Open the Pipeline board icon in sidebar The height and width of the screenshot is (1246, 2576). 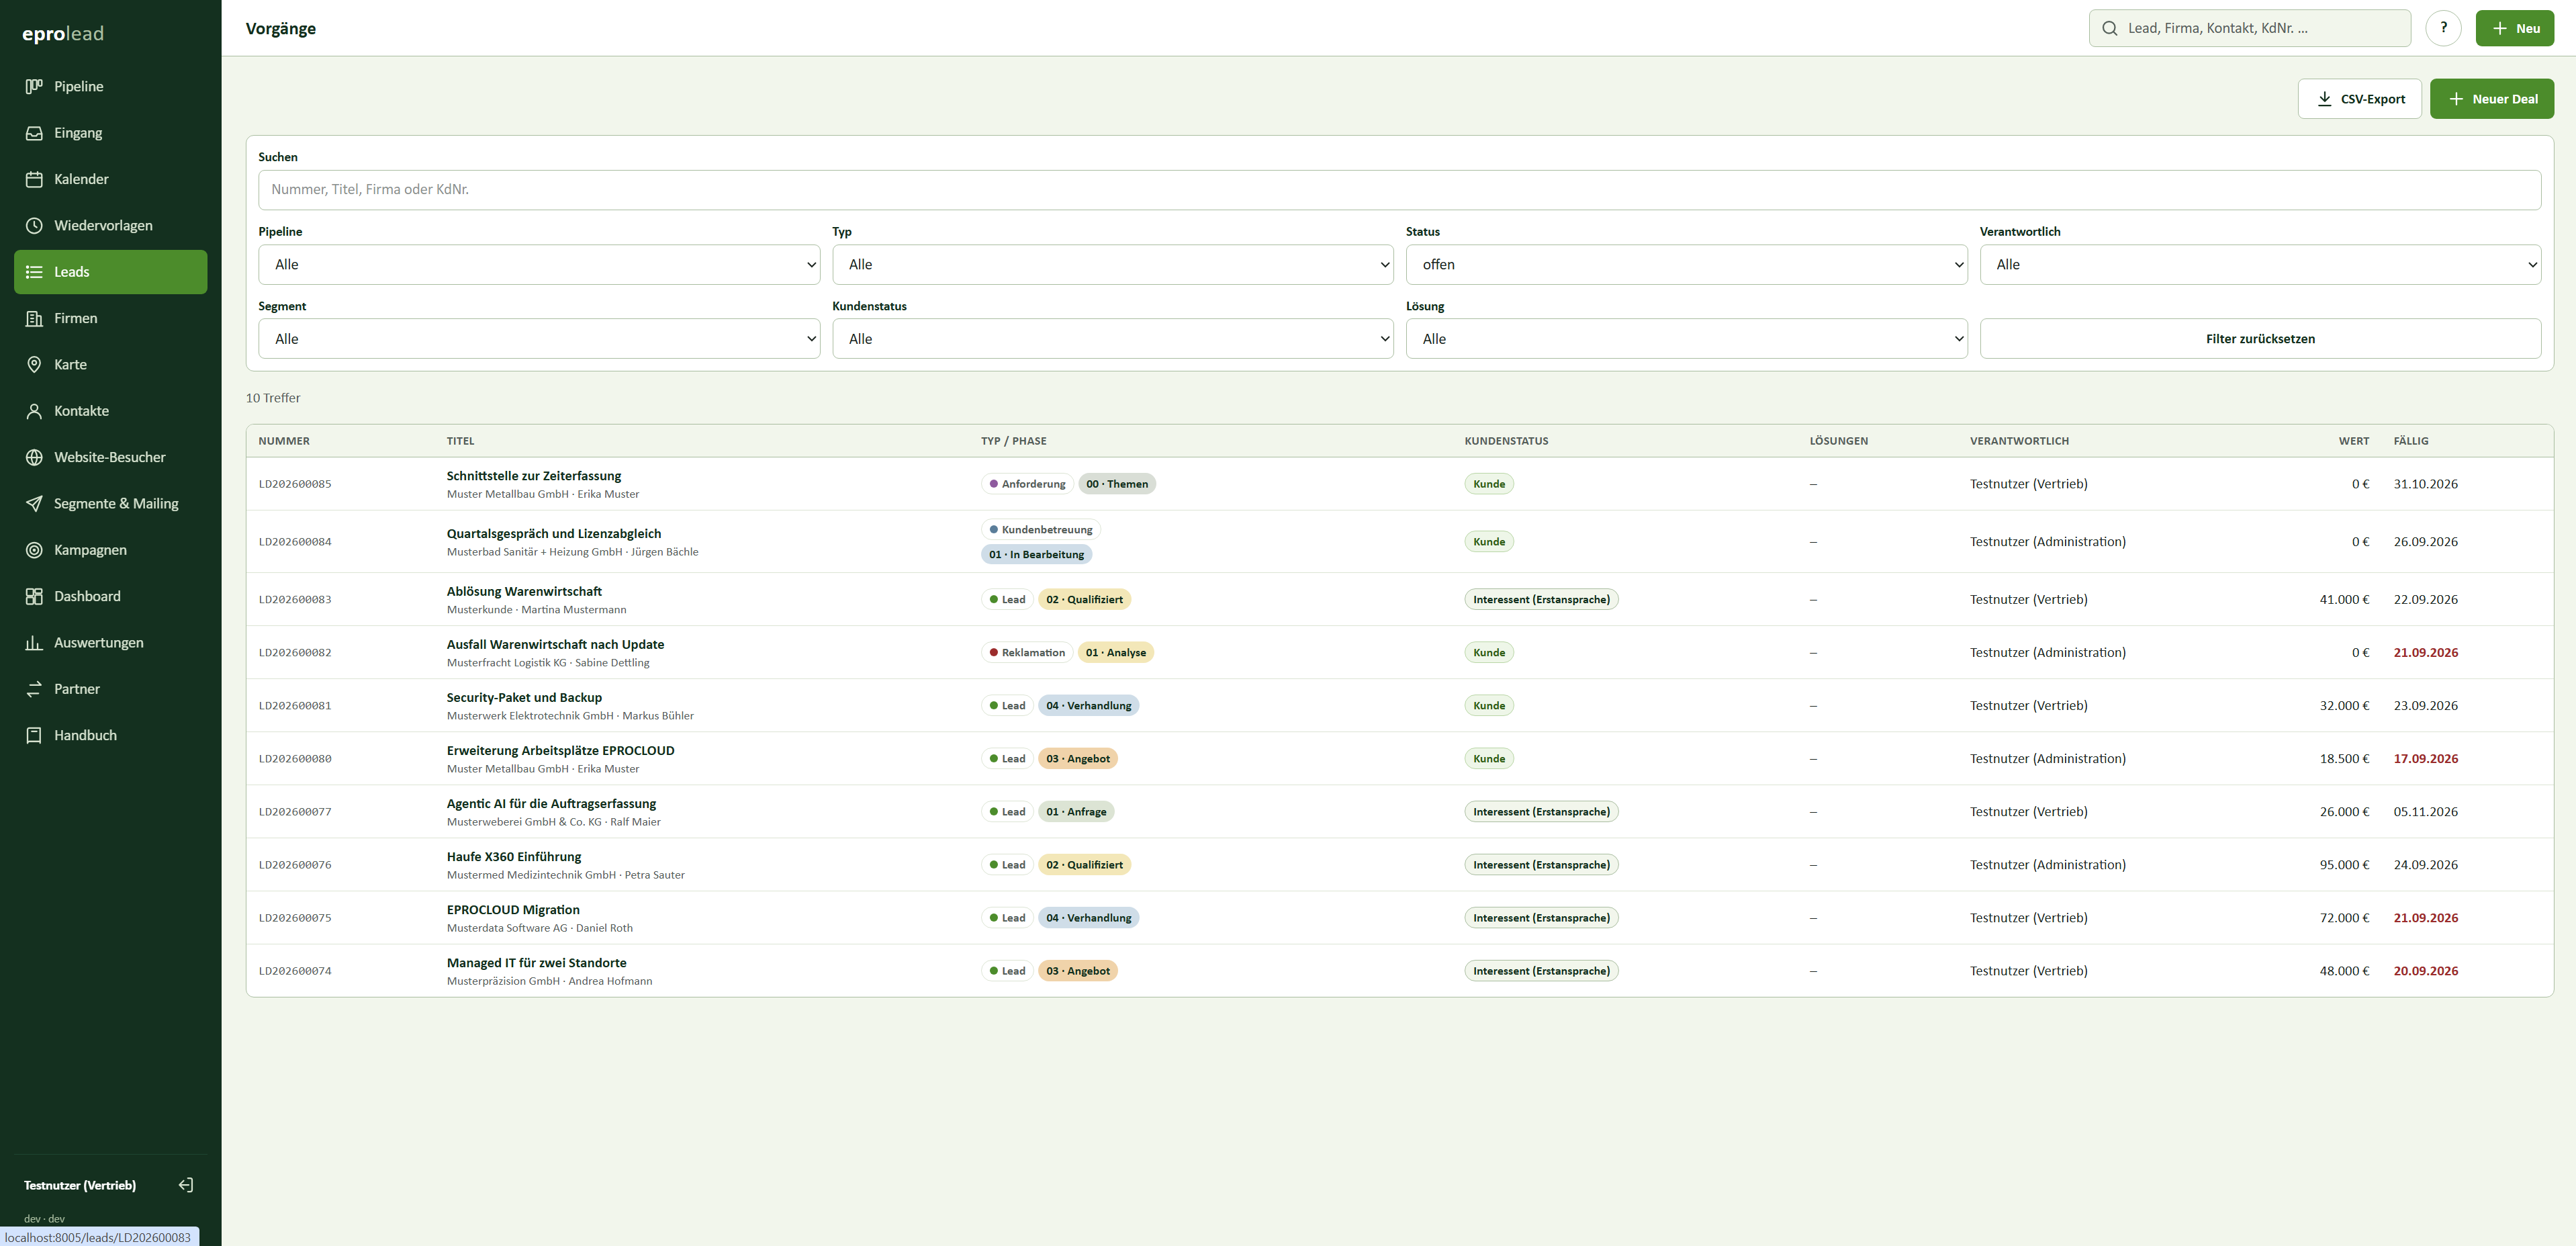(x=34, y=86)
